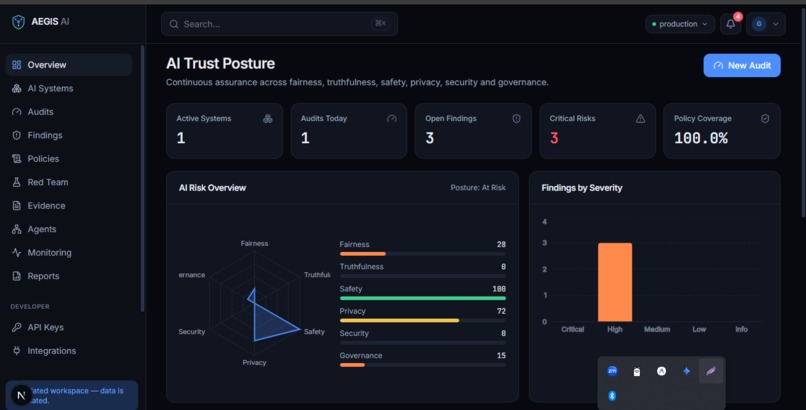Click the Privacy score progress bar
Screen dimensions: 806x410
(x=423, y=321)
